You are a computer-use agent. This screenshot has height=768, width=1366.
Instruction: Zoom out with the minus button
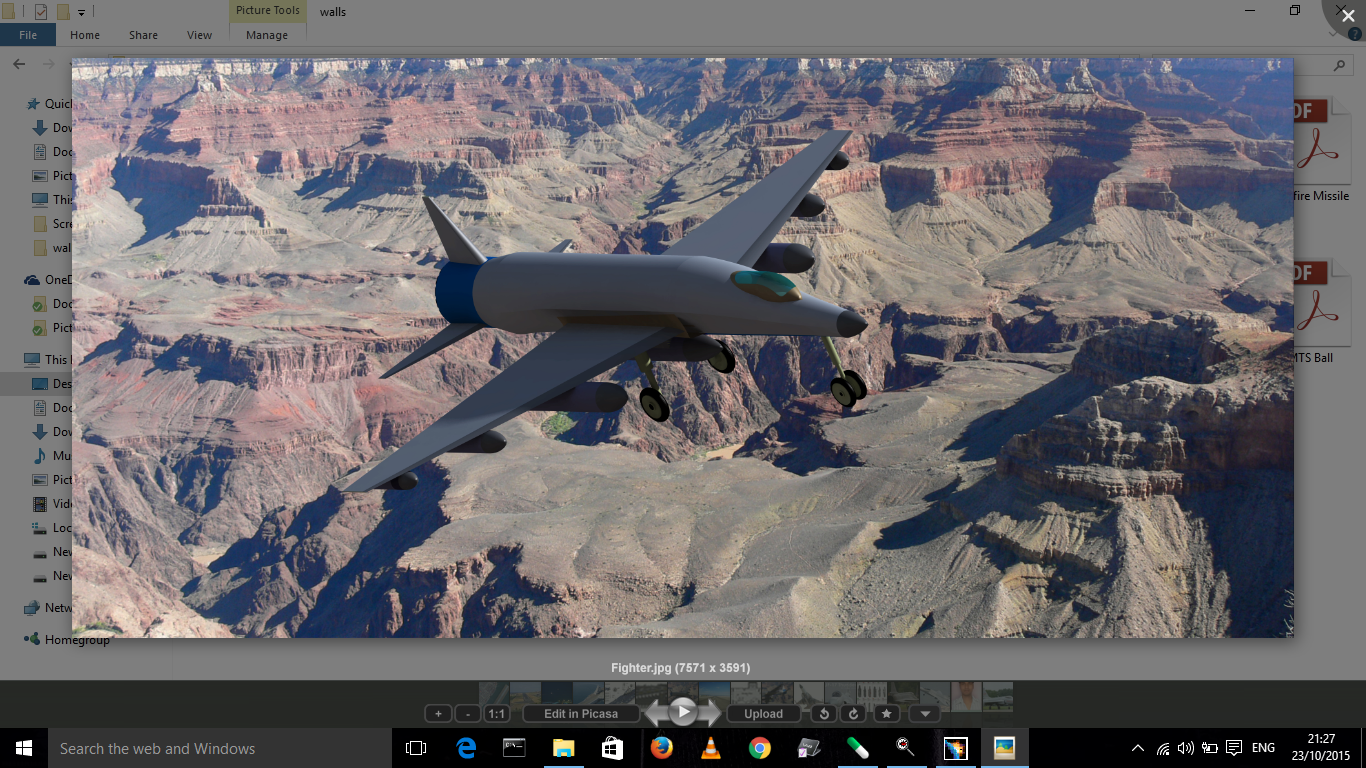click(467, 714)
